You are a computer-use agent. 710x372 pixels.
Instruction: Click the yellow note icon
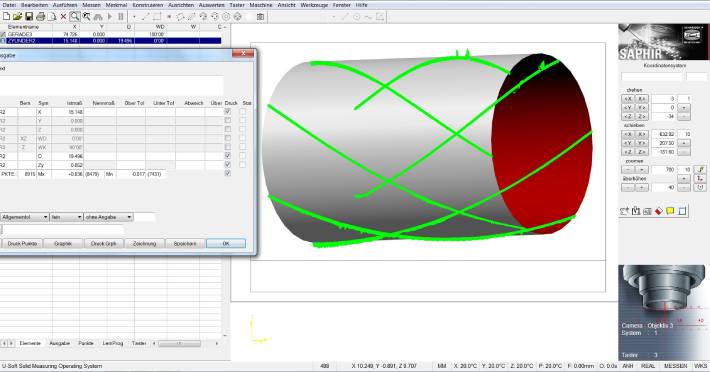click(670, 211)
